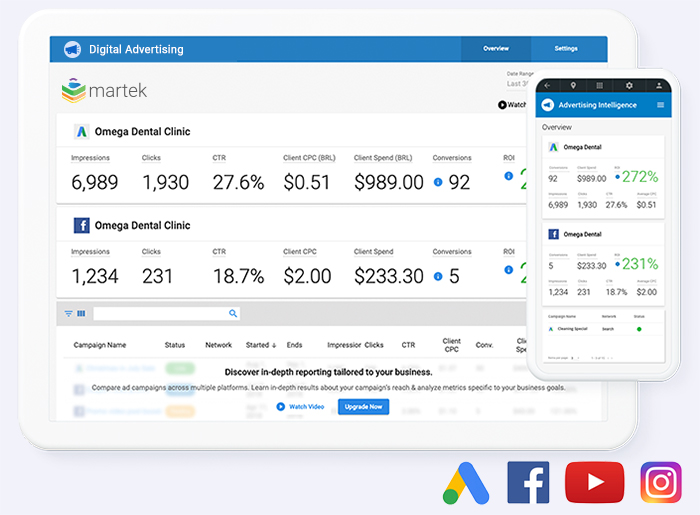
Task: Click the 18.7% CTR value
Action: [238, 276]
